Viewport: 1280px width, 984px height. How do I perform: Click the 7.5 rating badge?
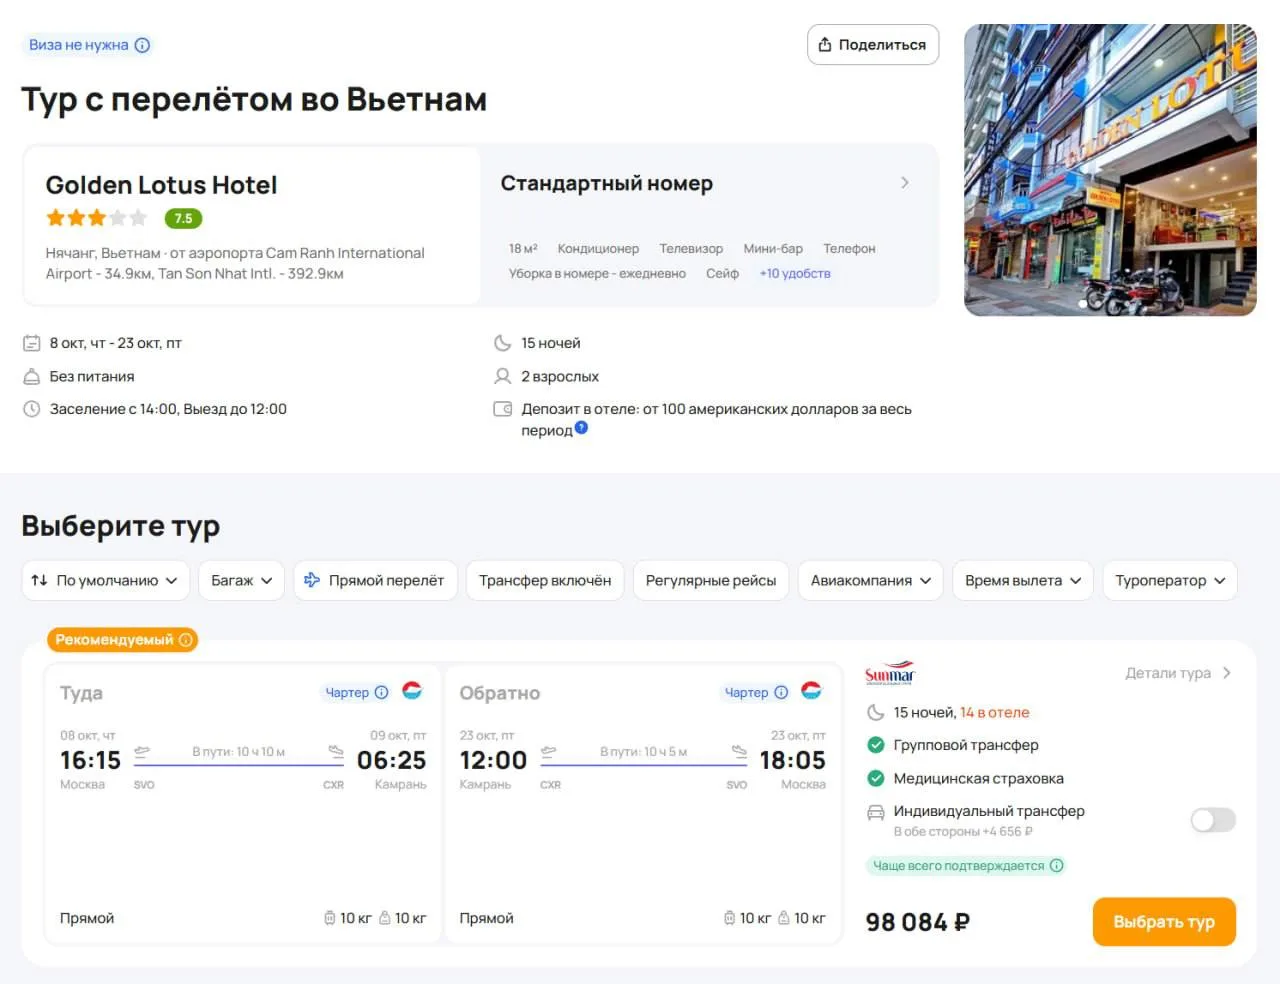coord(183,218)
